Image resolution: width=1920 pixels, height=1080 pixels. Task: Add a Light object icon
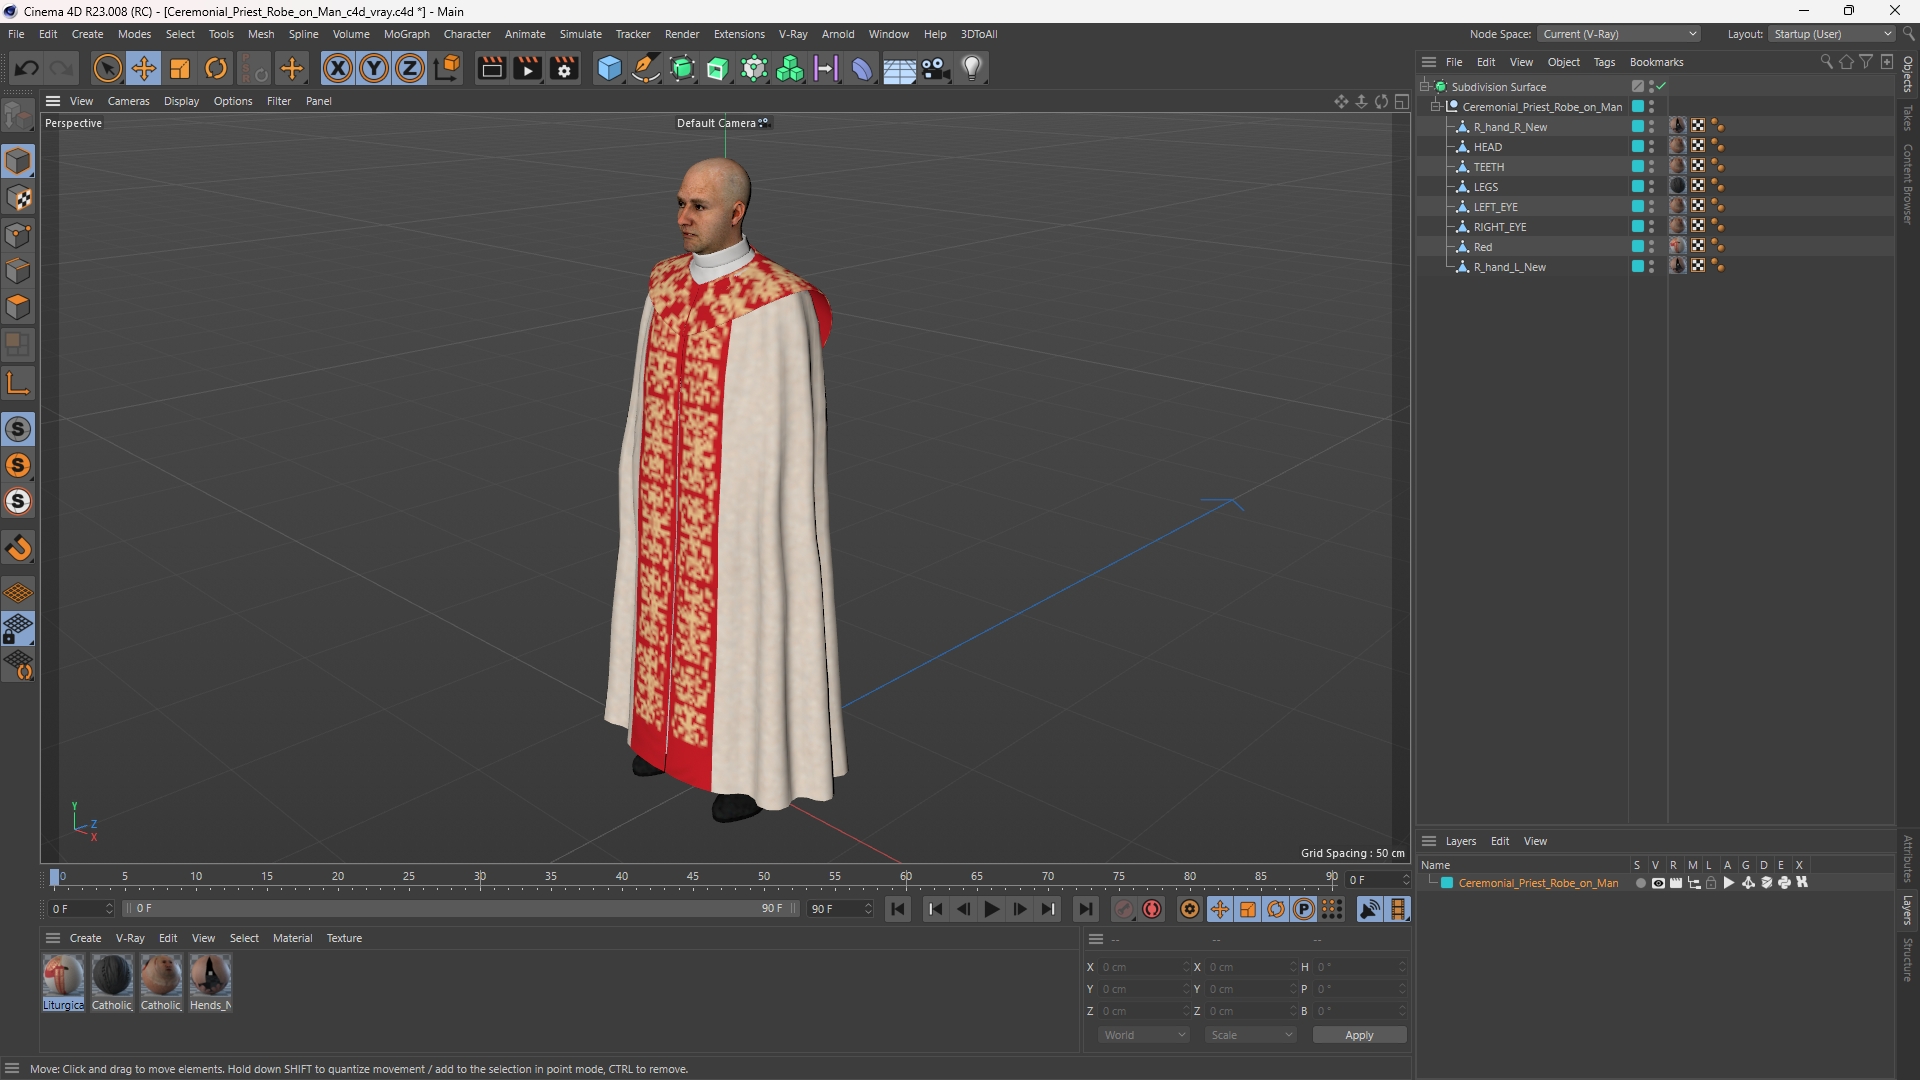[972, 68]
